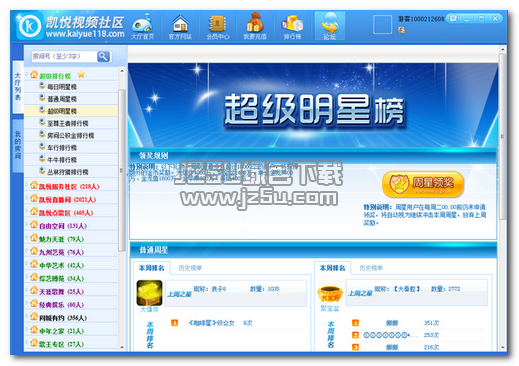The height and width of the screenshot is (366, 519).
Task: Open the 论坛 forum icon
Action: pos(330,26)
